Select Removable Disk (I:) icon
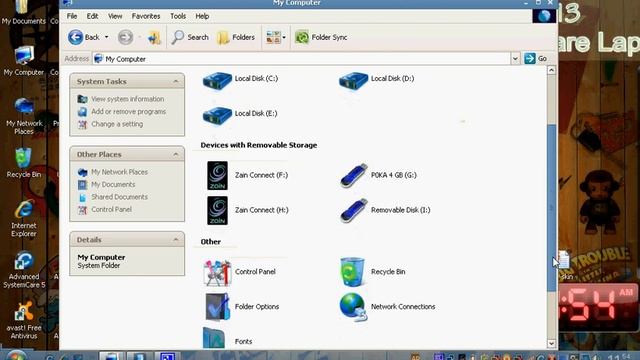This screenshot has width=640, height=360. point(385,210)
